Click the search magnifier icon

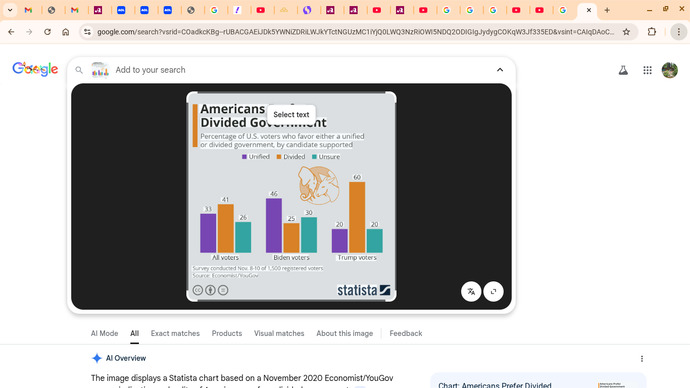(79, 70)
